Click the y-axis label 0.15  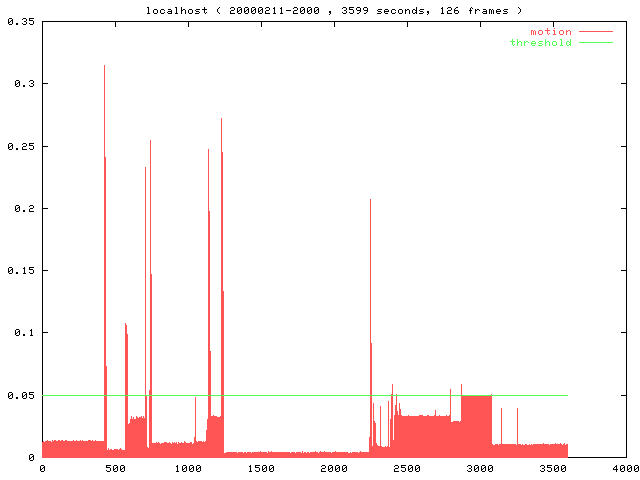(20, 270)
